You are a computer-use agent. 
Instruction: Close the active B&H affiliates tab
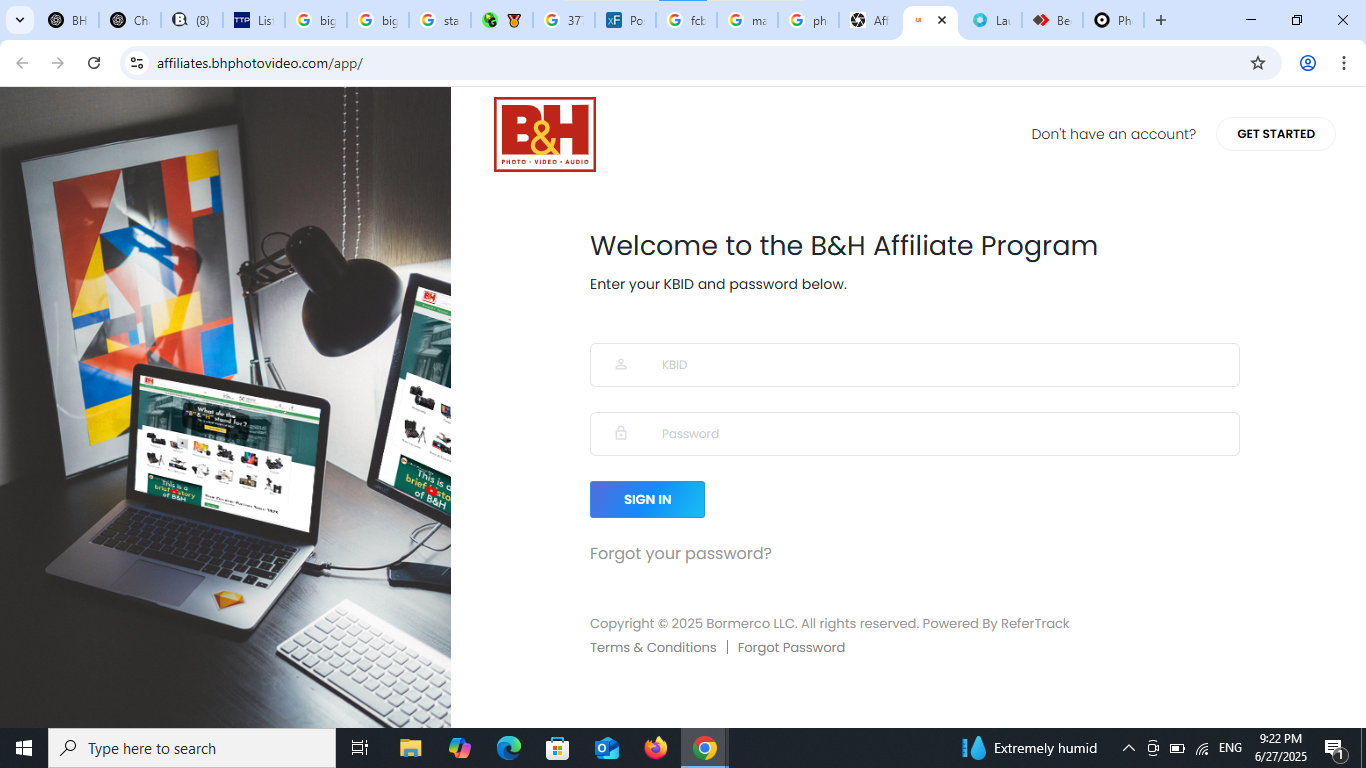[x=942, y=20]
